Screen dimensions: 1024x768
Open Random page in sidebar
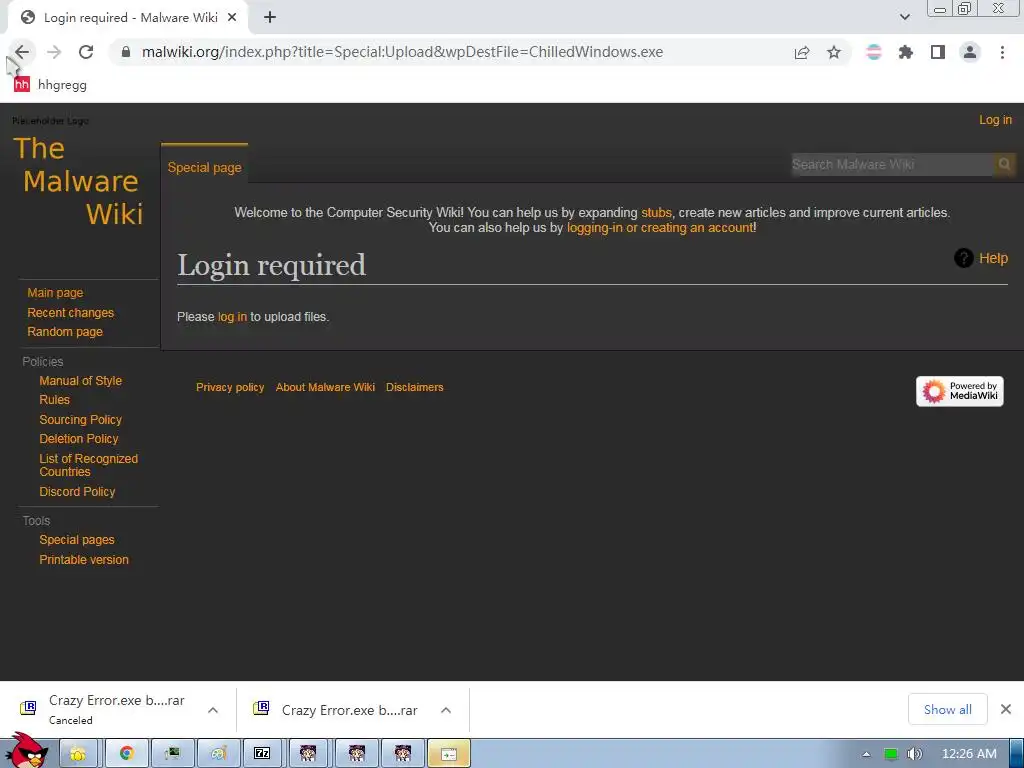click(x=65, y=332)
